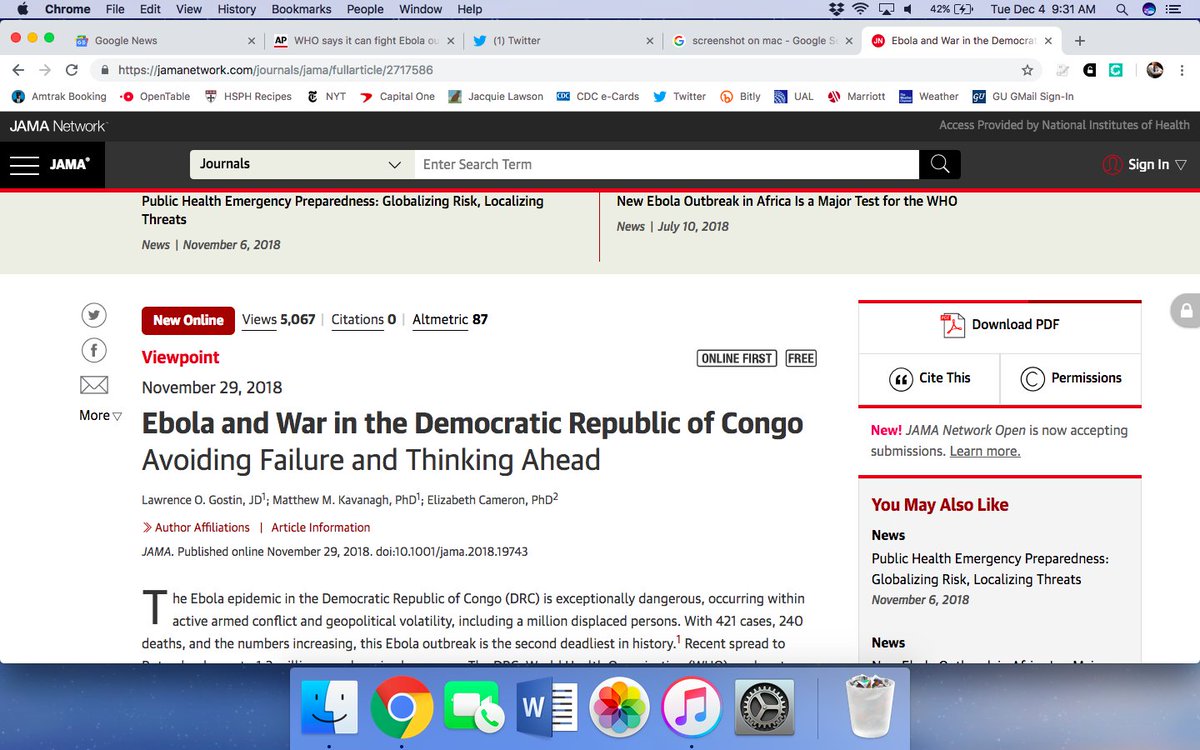Open Cite This option
This screenshot has width=1200, height=750.
click(930, 378)
